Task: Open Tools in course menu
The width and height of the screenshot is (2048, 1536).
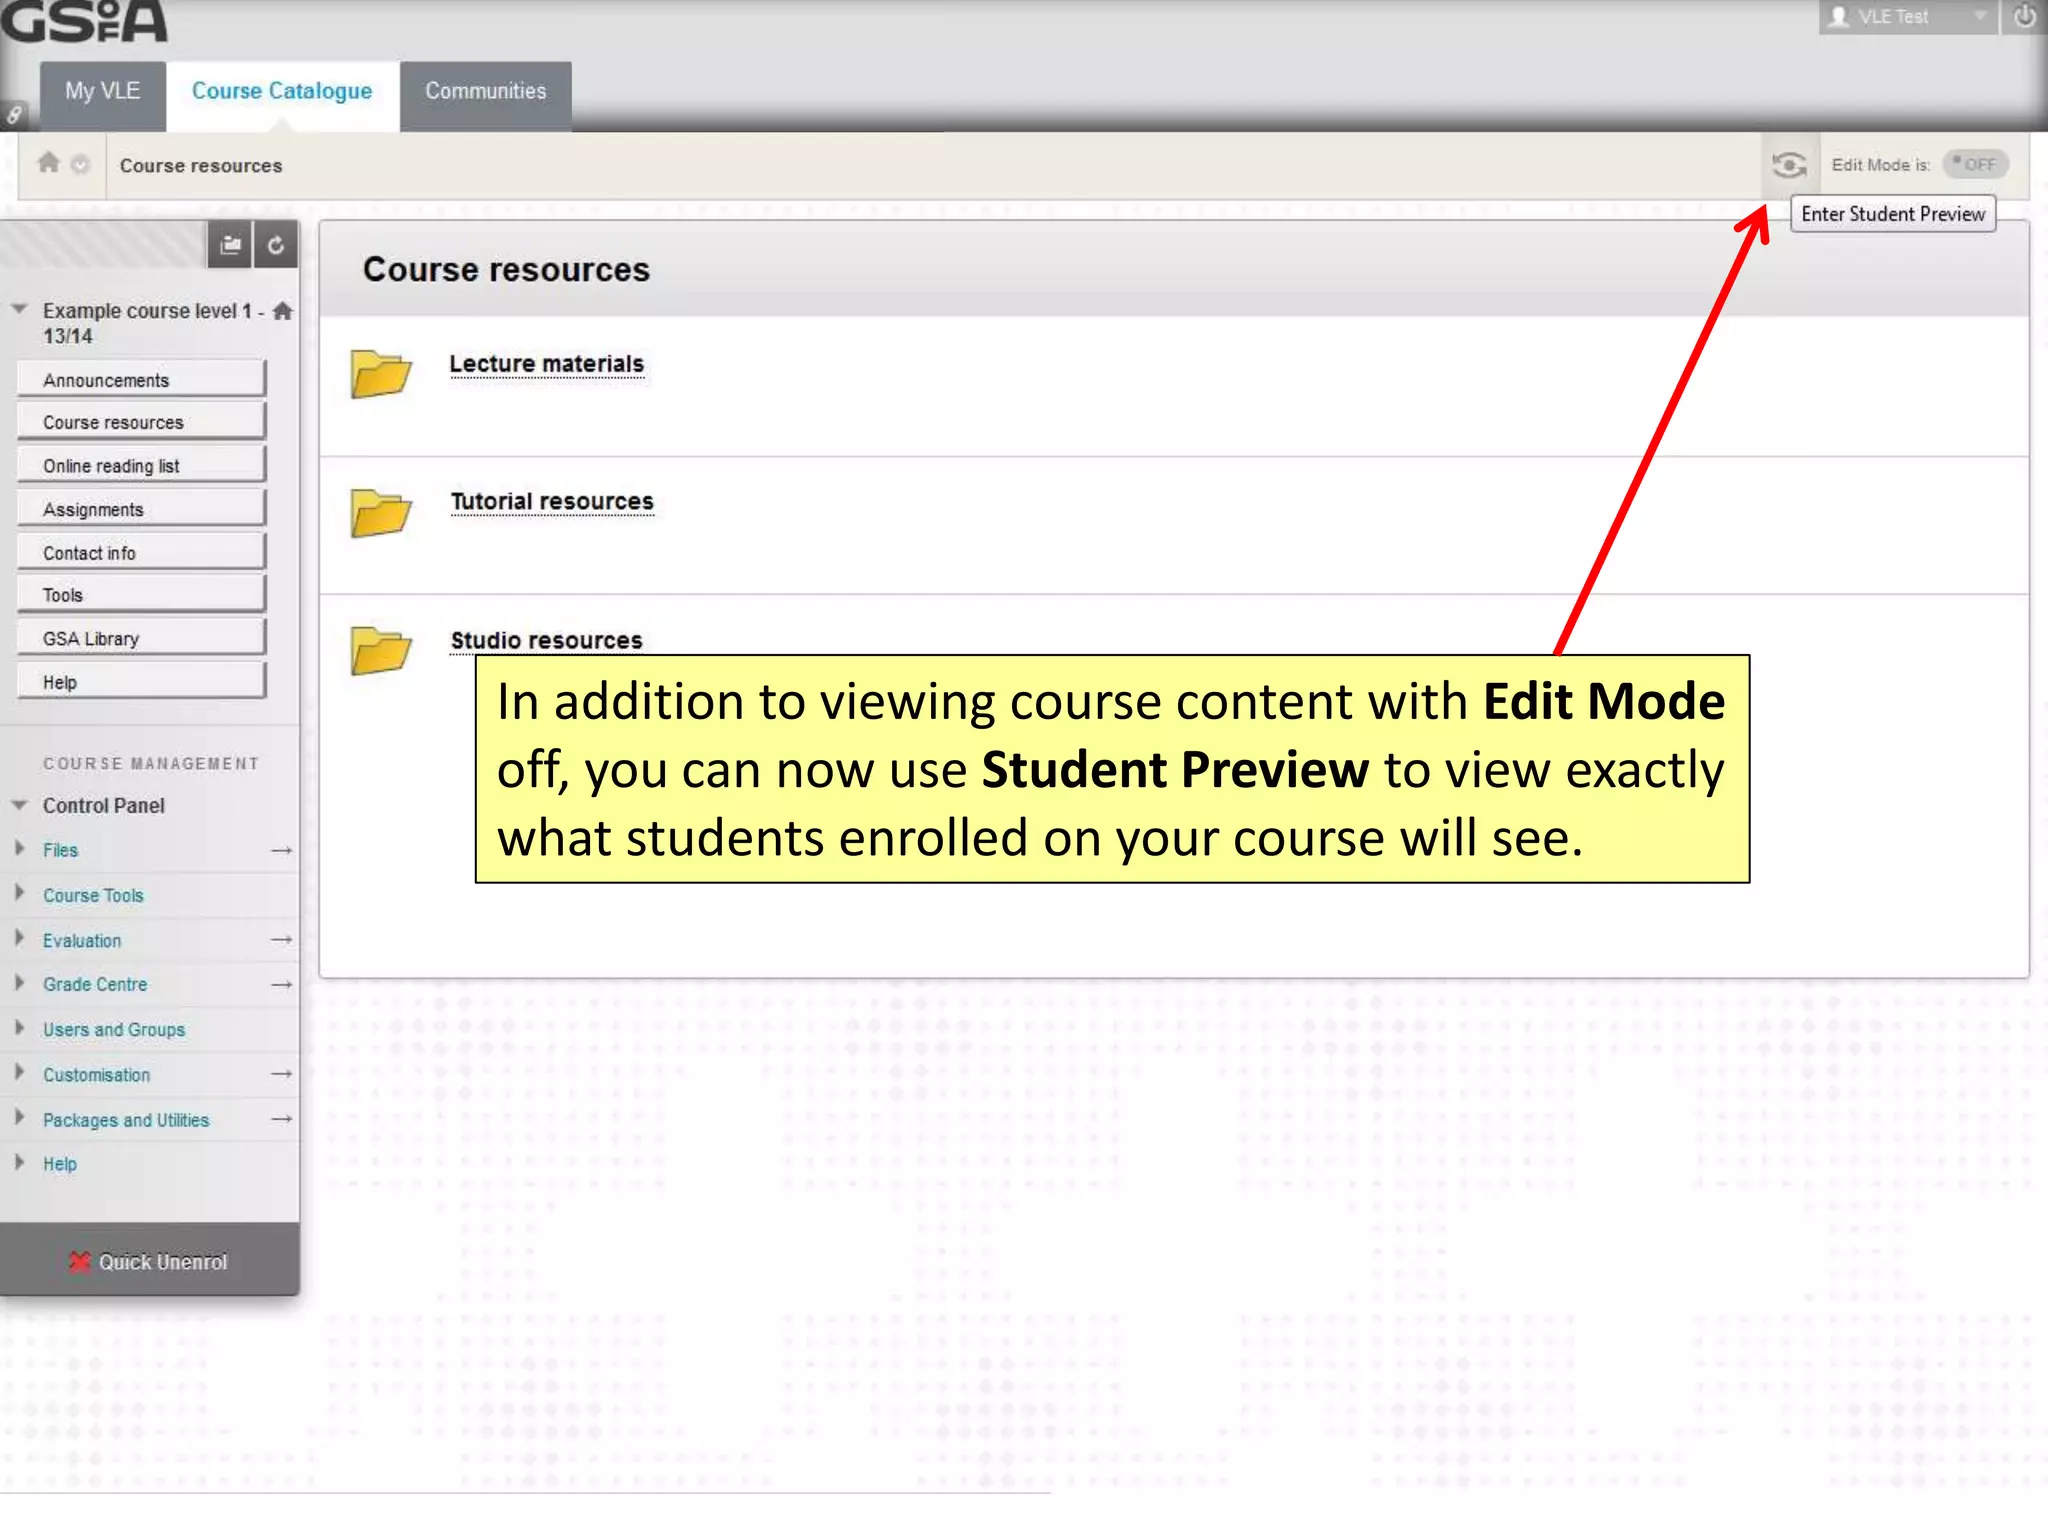Action: 141,595
